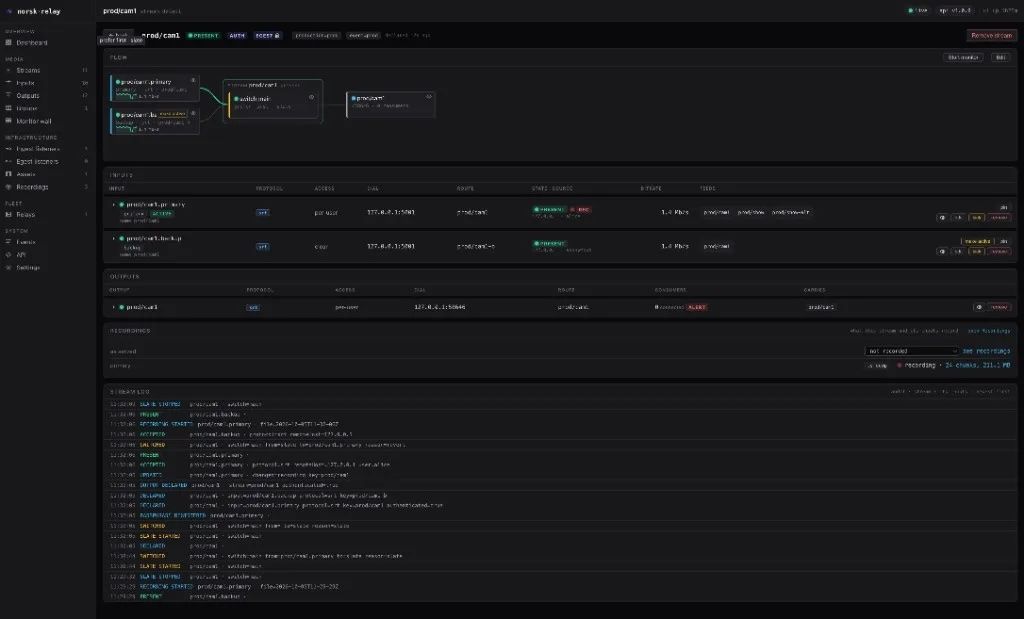
Task: Click the small icon on the switch:main flow node
Action: pyautogui.click(x=312, y=97)
